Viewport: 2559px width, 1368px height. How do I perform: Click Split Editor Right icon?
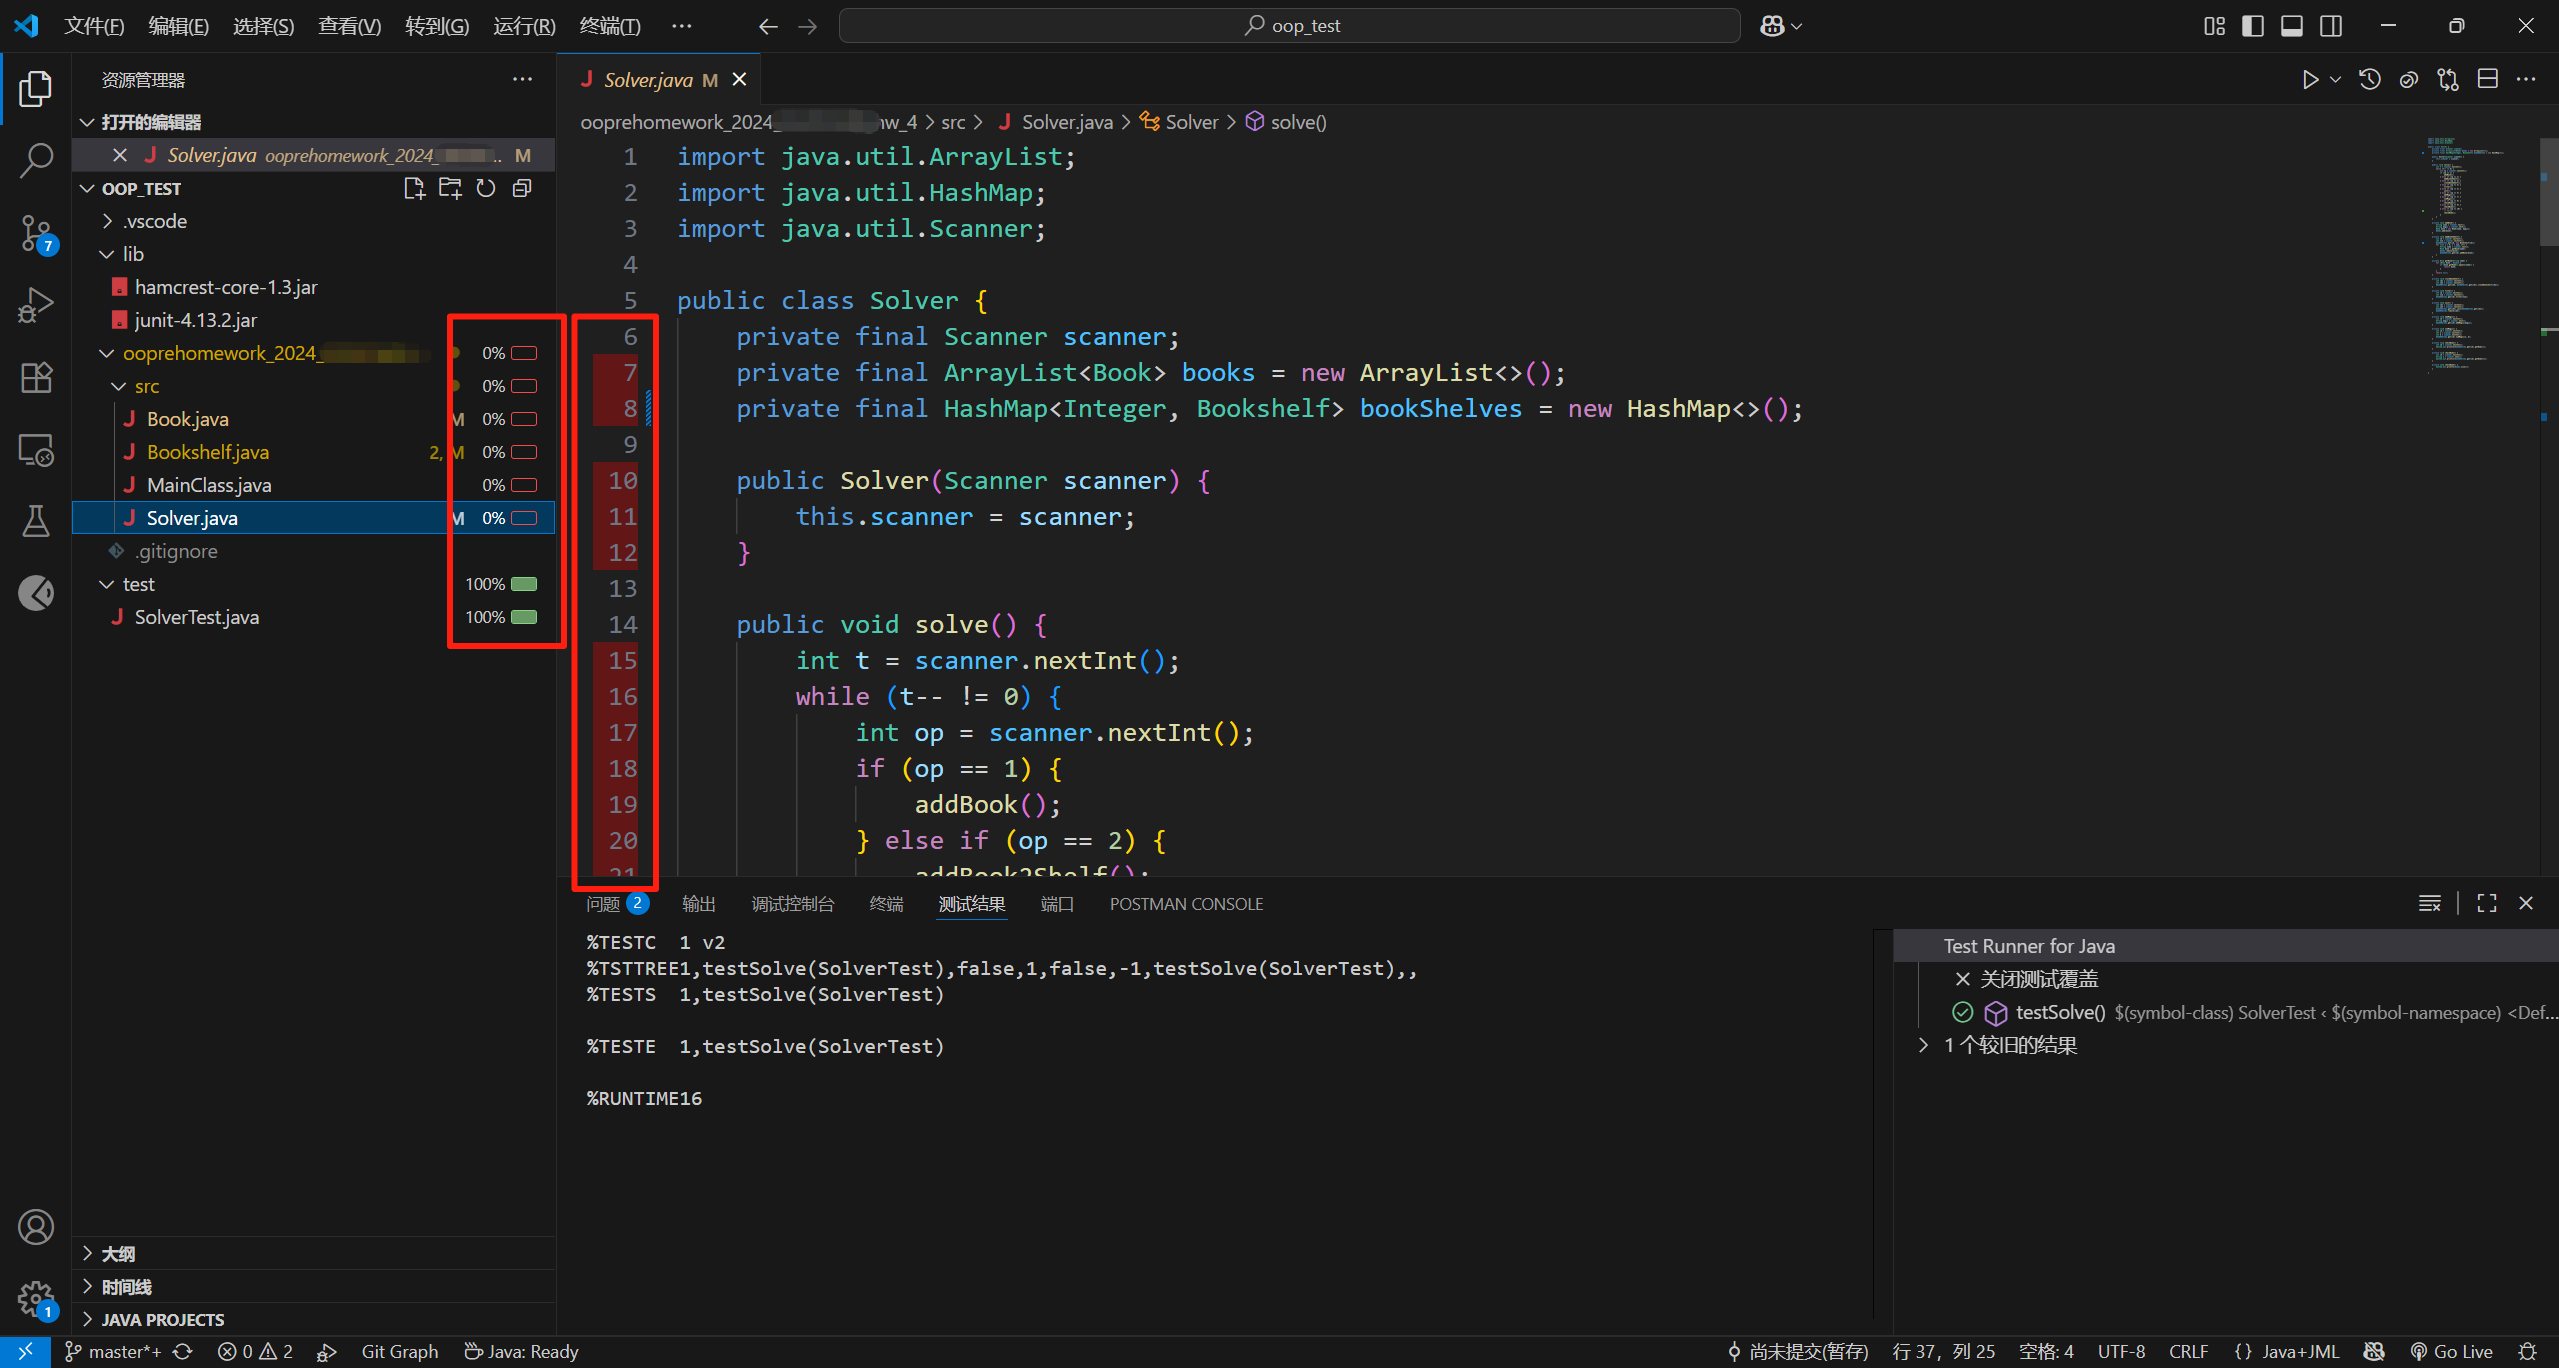(2487, 80)
